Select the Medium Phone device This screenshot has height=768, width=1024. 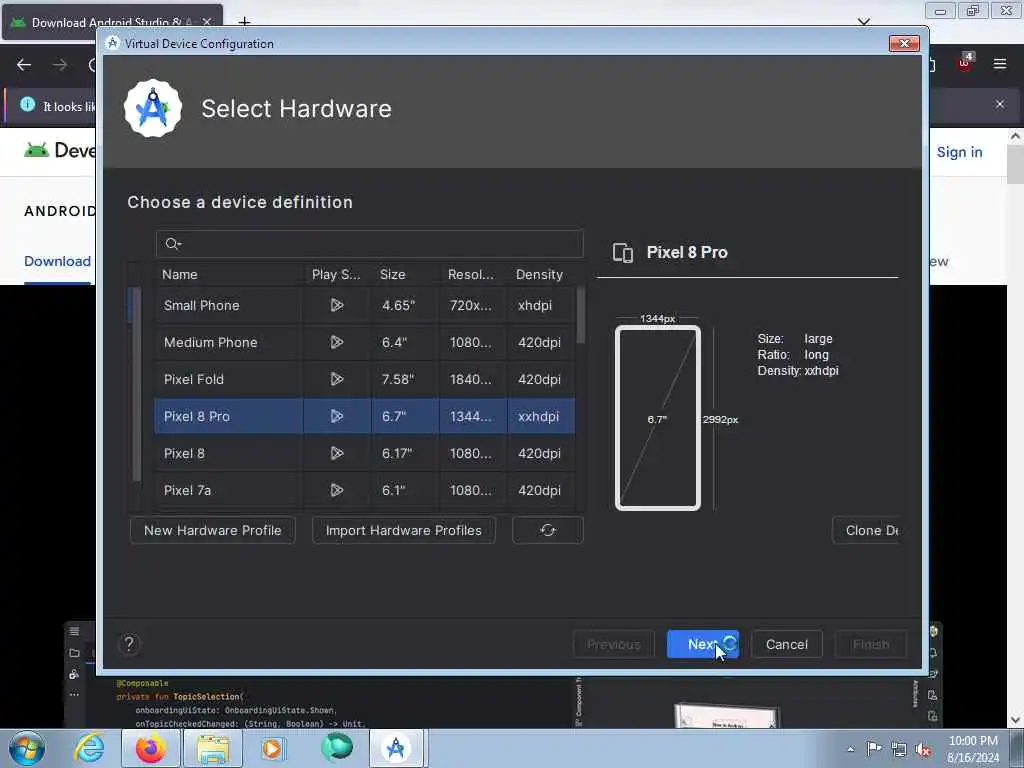click(364, 342)
